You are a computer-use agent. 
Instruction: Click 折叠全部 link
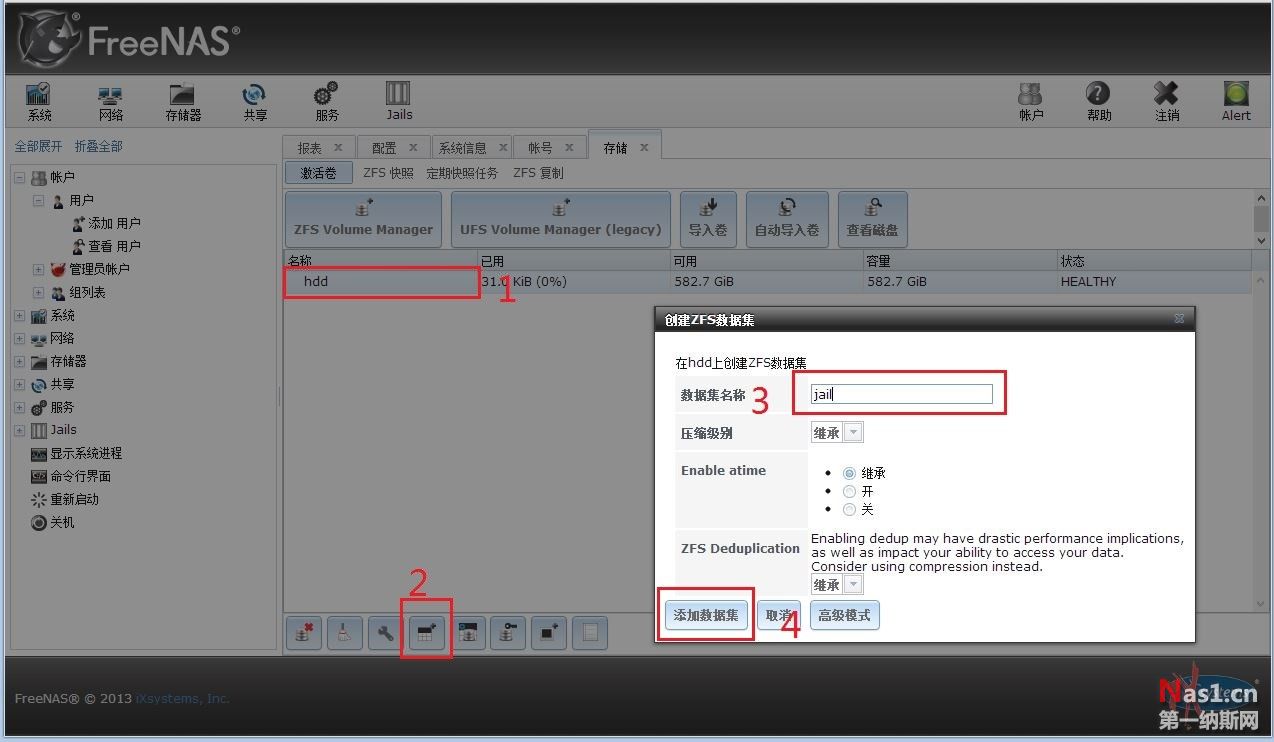tap(99, 146)
